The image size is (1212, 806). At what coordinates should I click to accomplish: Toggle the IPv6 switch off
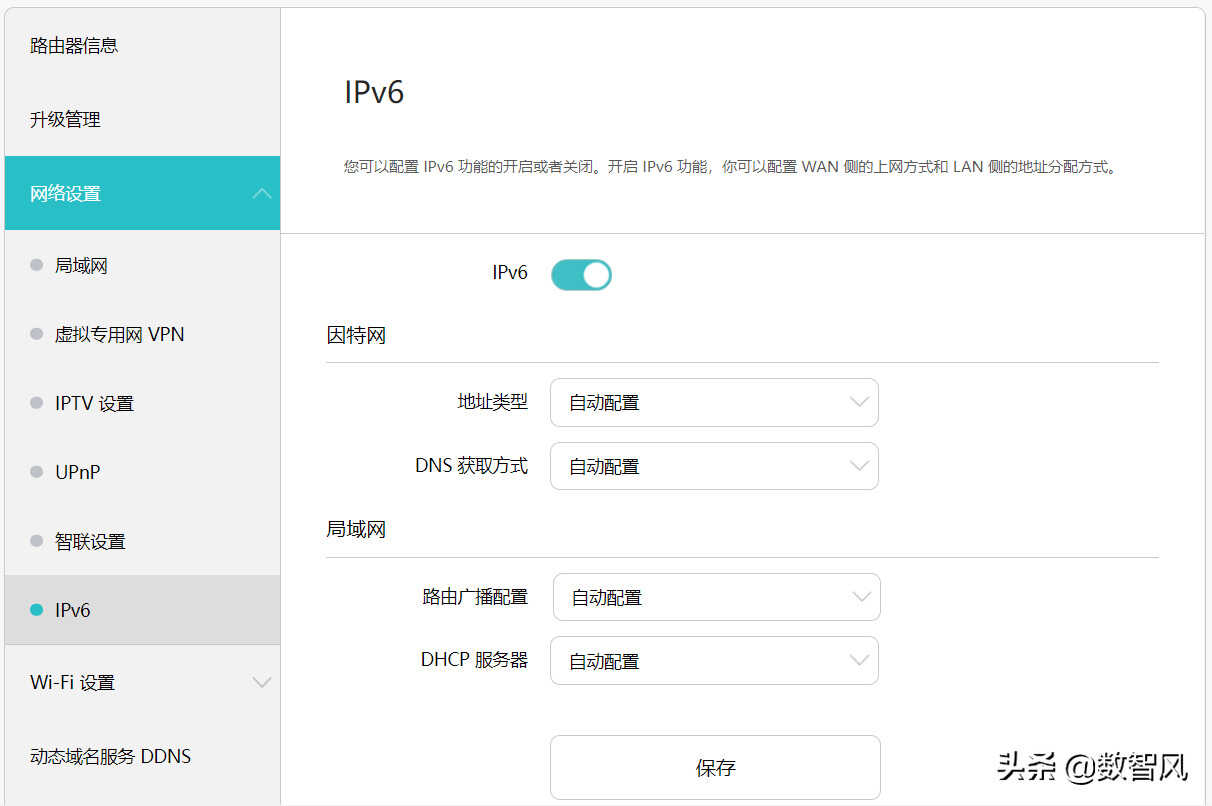[581, 274]
